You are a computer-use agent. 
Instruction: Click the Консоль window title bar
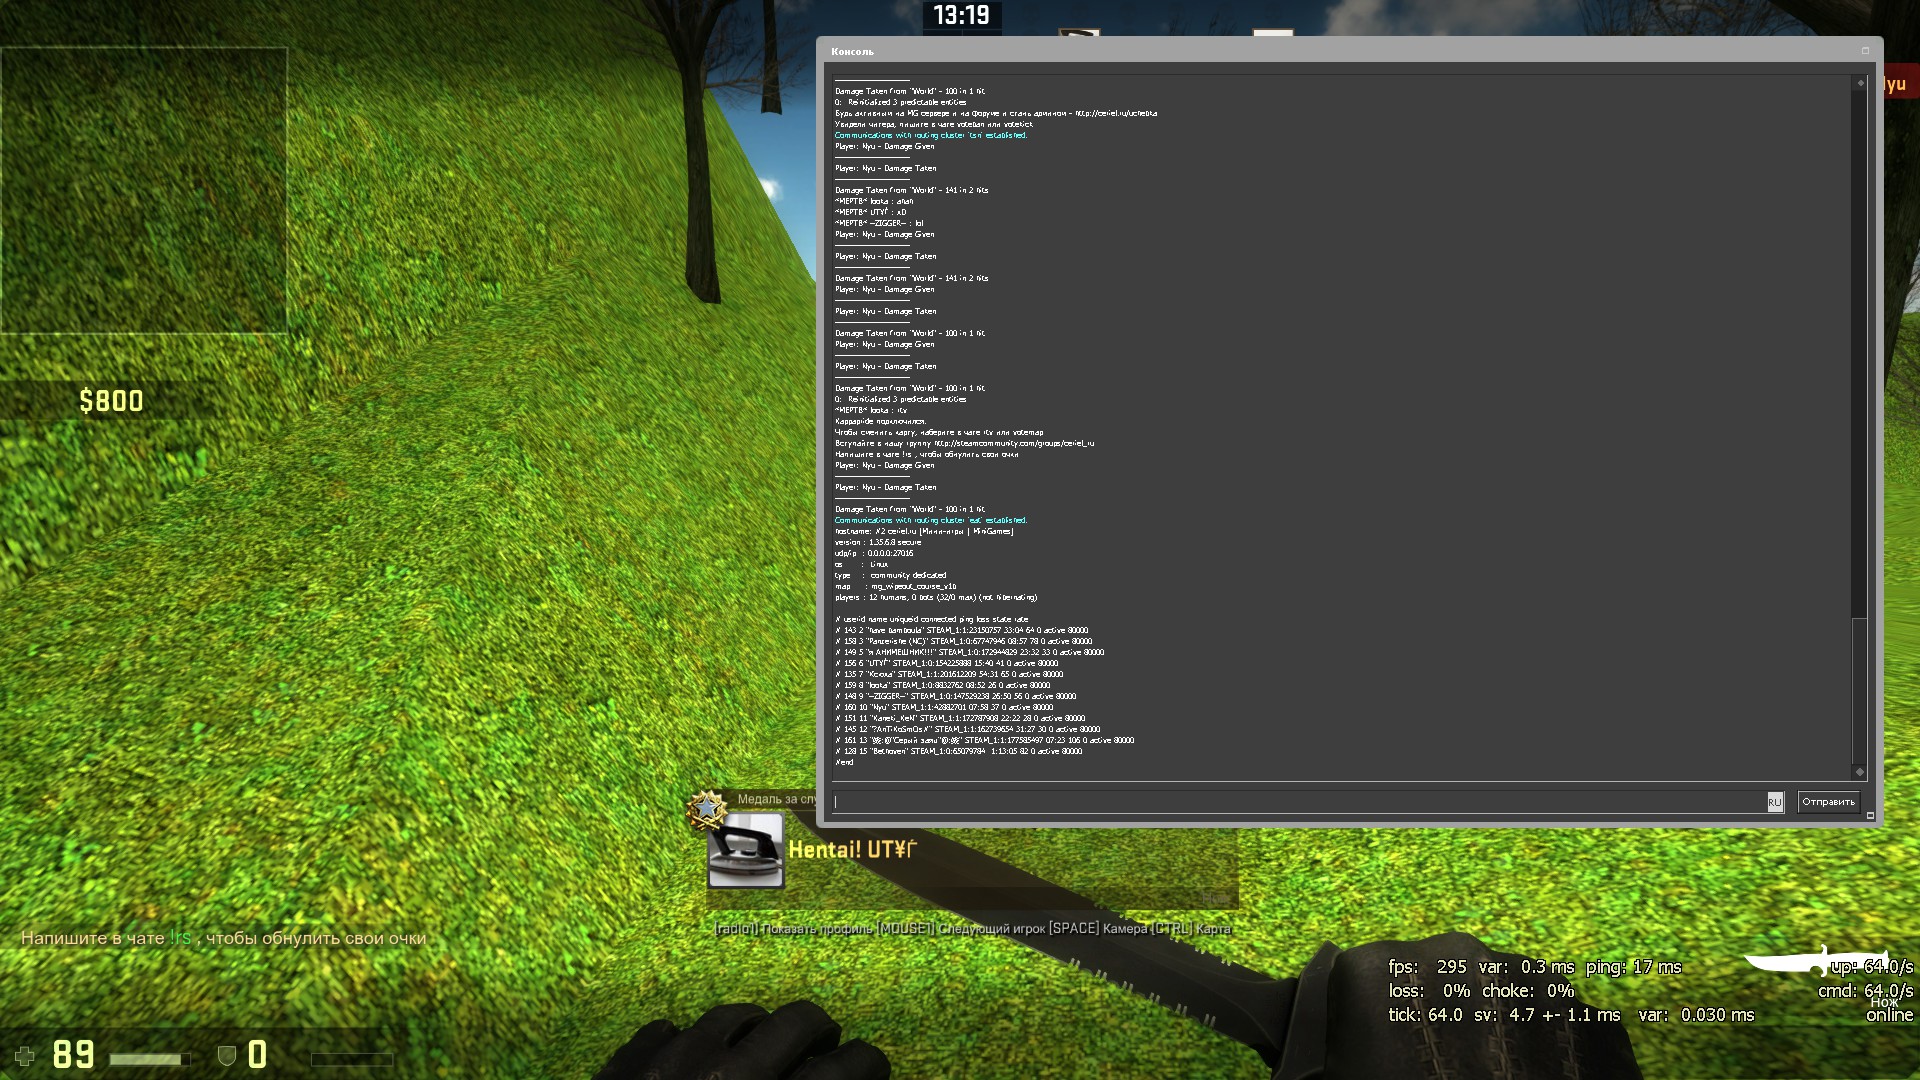click(1300, 51)
